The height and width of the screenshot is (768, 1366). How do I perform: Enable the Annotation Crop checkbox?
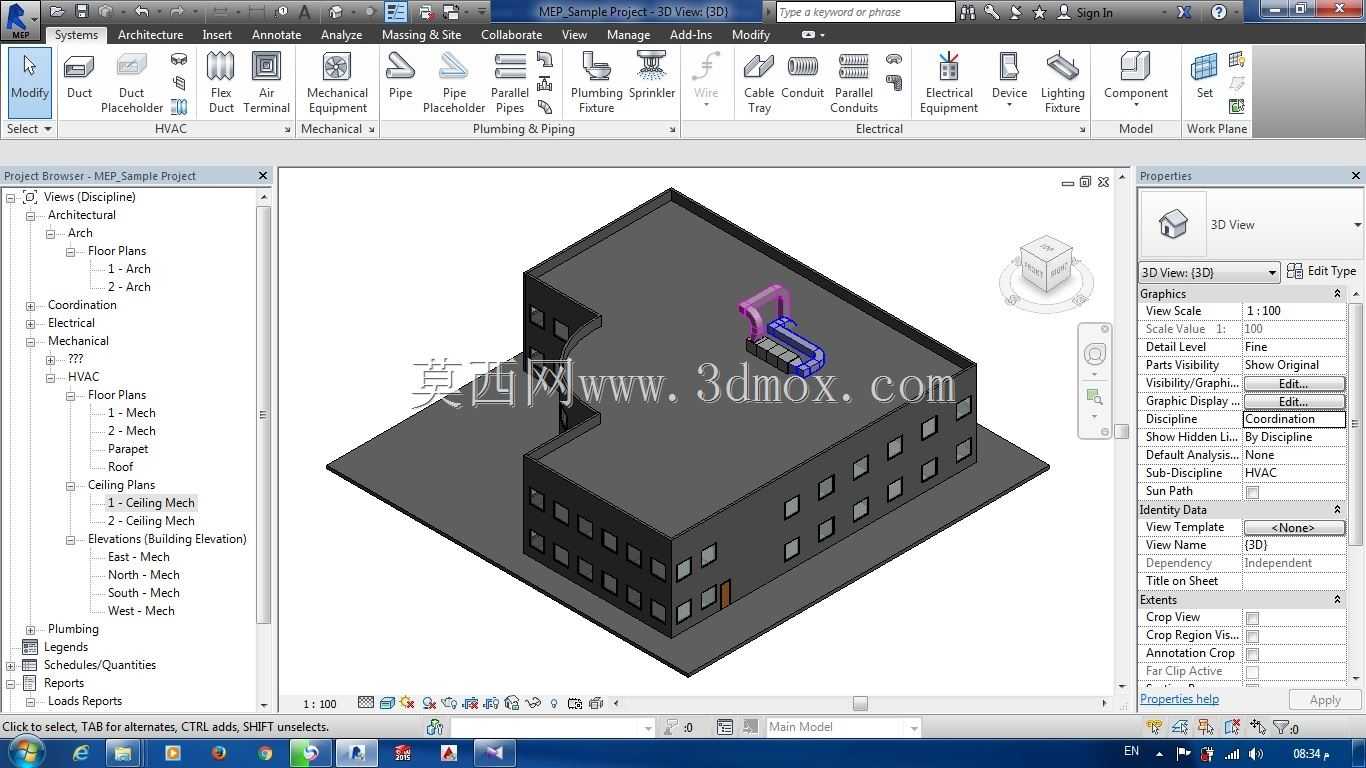click(x=1252, y=654)
